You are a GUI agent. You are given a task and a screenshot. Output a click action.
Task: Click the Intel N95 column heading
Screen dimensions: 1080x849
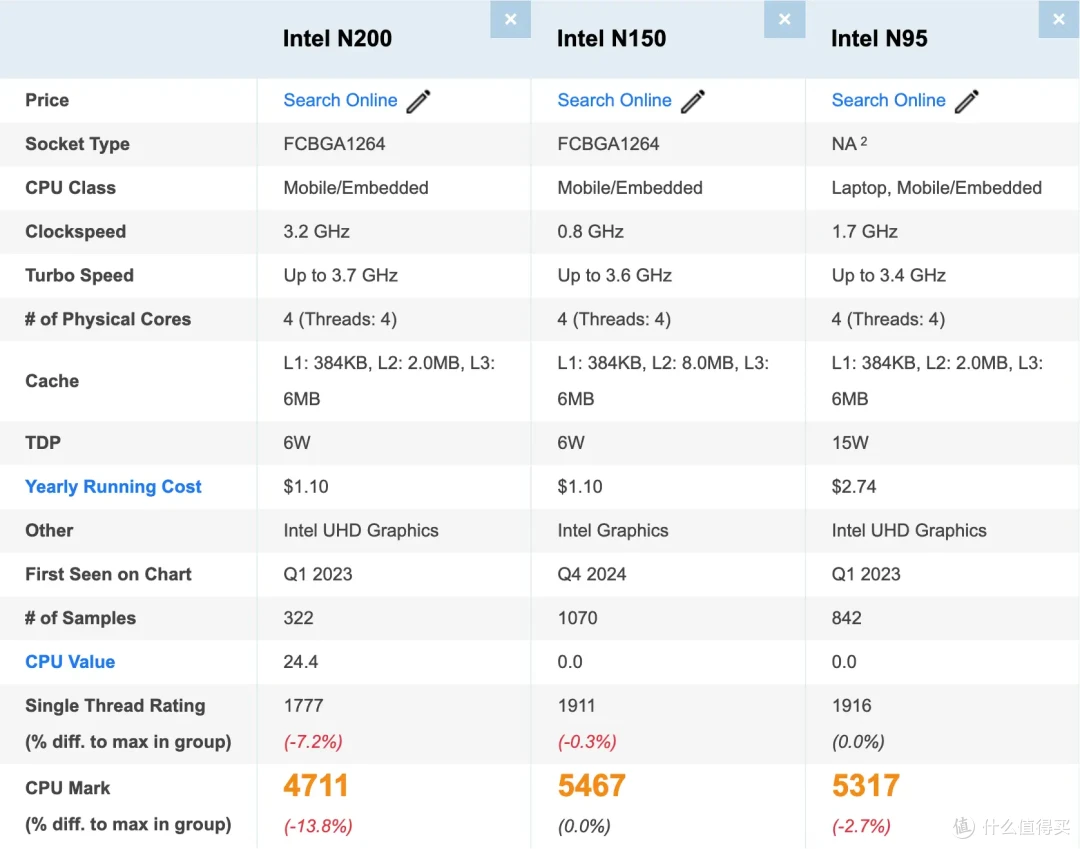pos(880,39)
